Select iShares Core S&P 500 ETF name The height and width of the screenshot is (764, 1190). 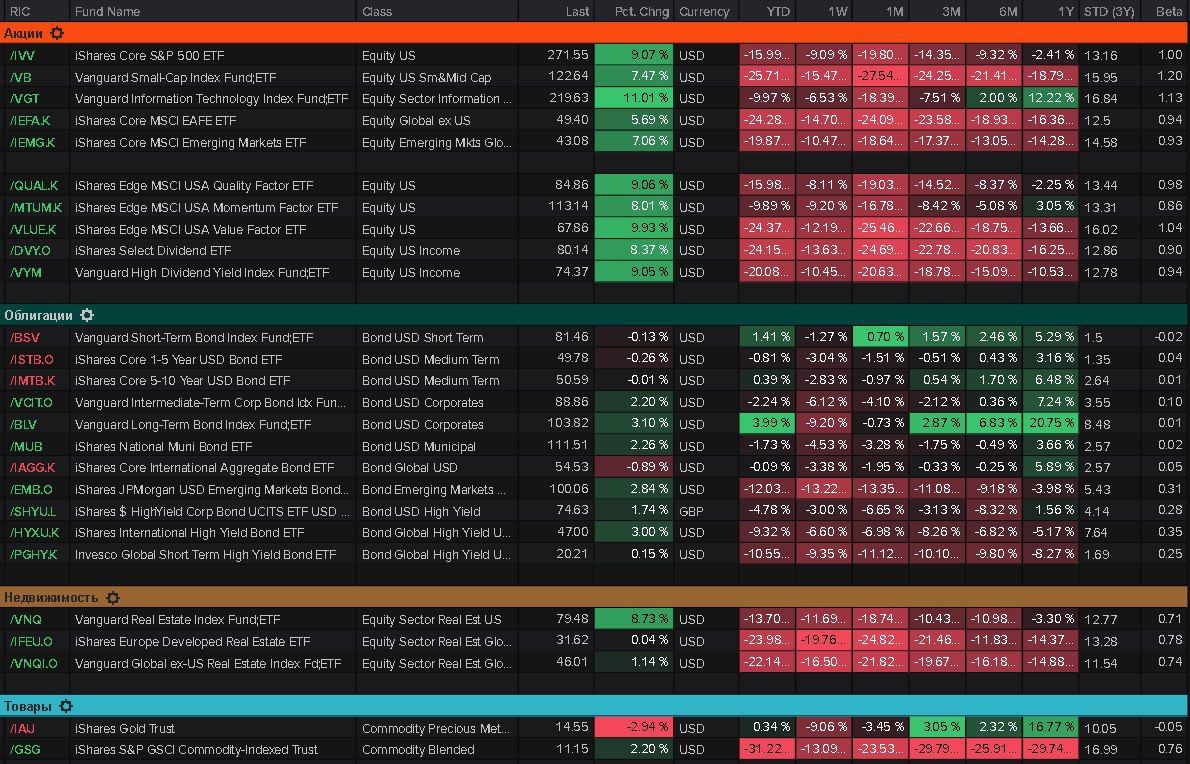[x=150, y=55]
